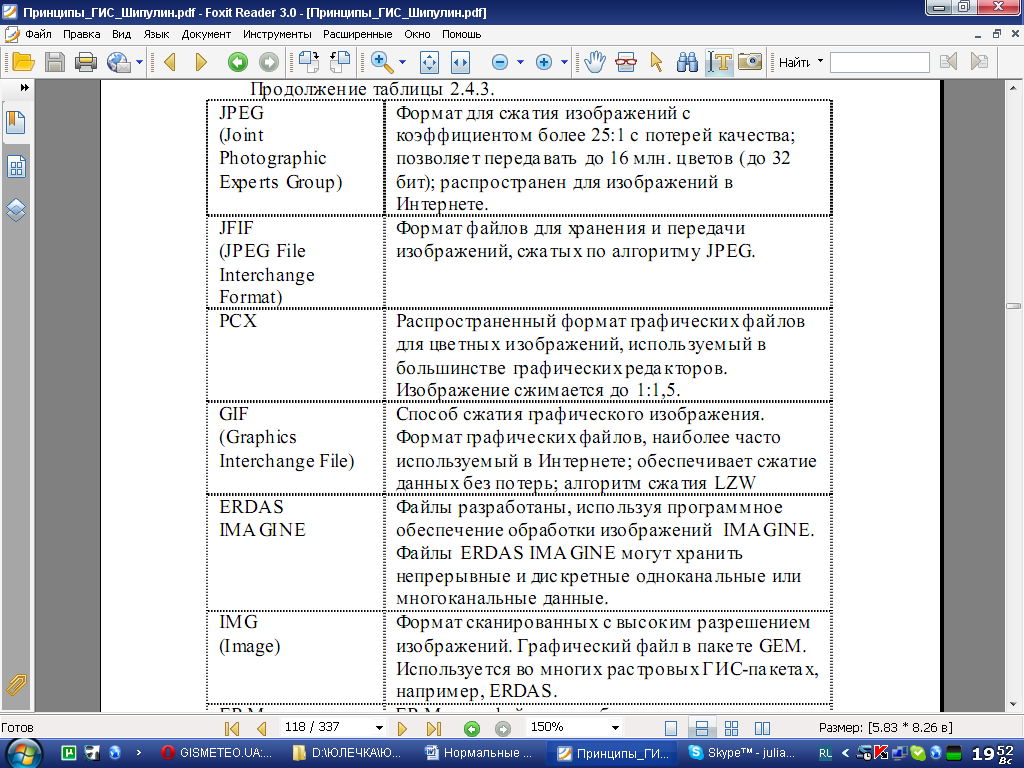Toggle the Select Text tool
The width and height of the screenshot is (1024, 768).
[x=719, y=62]
